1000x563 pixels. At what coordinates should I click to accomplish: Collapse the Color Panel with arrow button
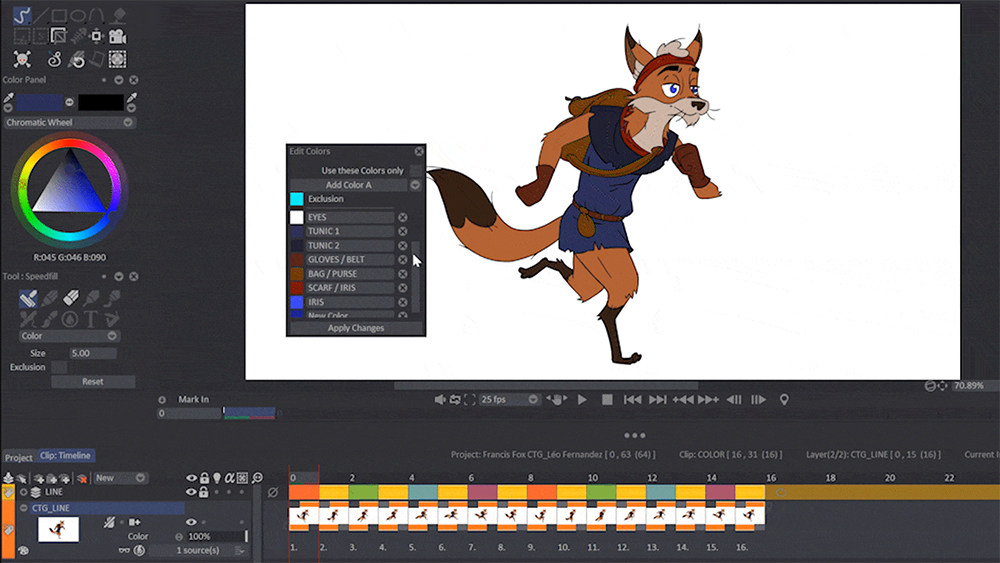click(x=119, y=80)
